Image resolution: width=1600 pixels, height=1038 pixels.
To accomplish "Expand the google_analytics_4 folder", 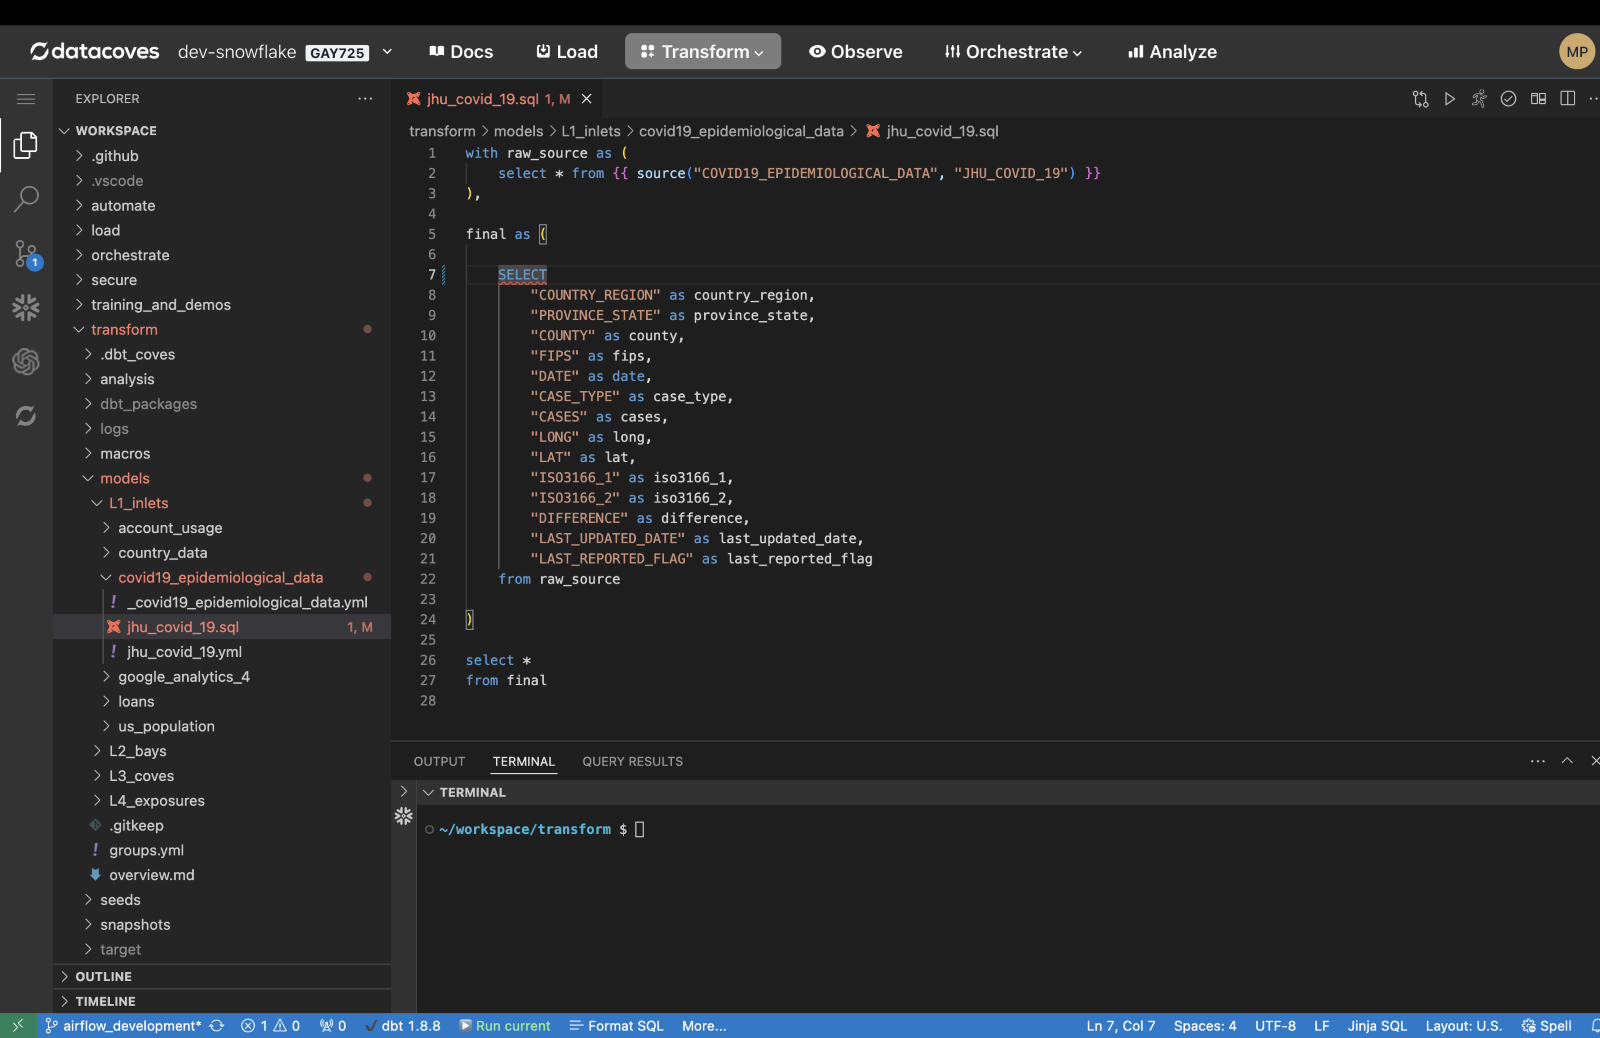I will point(183,677).
